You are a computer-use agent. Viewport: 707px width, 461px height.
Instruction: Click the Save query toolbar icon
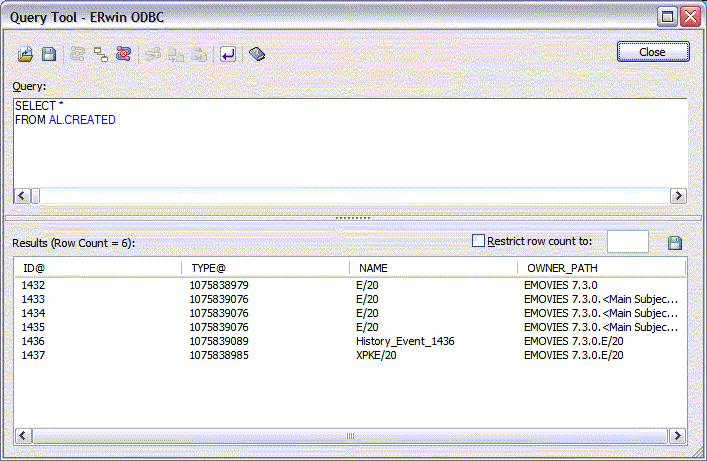point(48,54)
